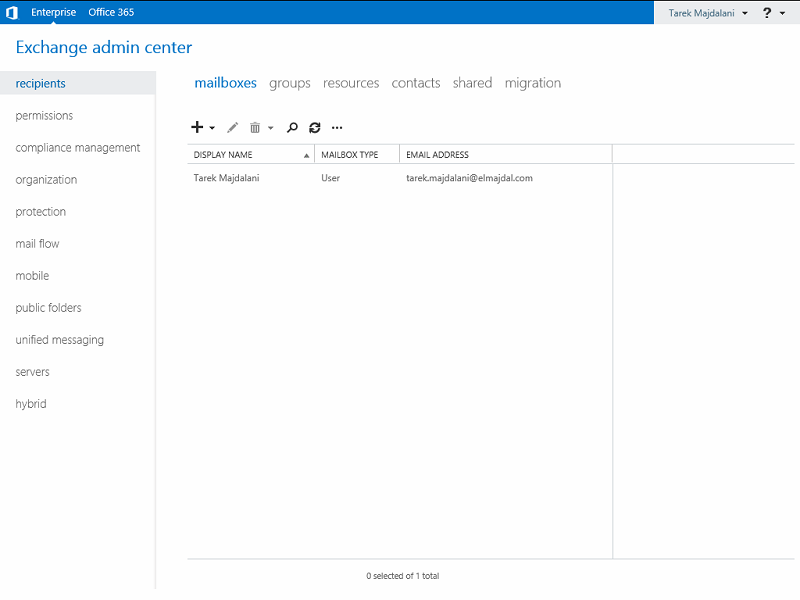Viewport: 800px width, 600px height.
Task: Open the Tarek Majdalani account dropdown
Action: (703, 12)
